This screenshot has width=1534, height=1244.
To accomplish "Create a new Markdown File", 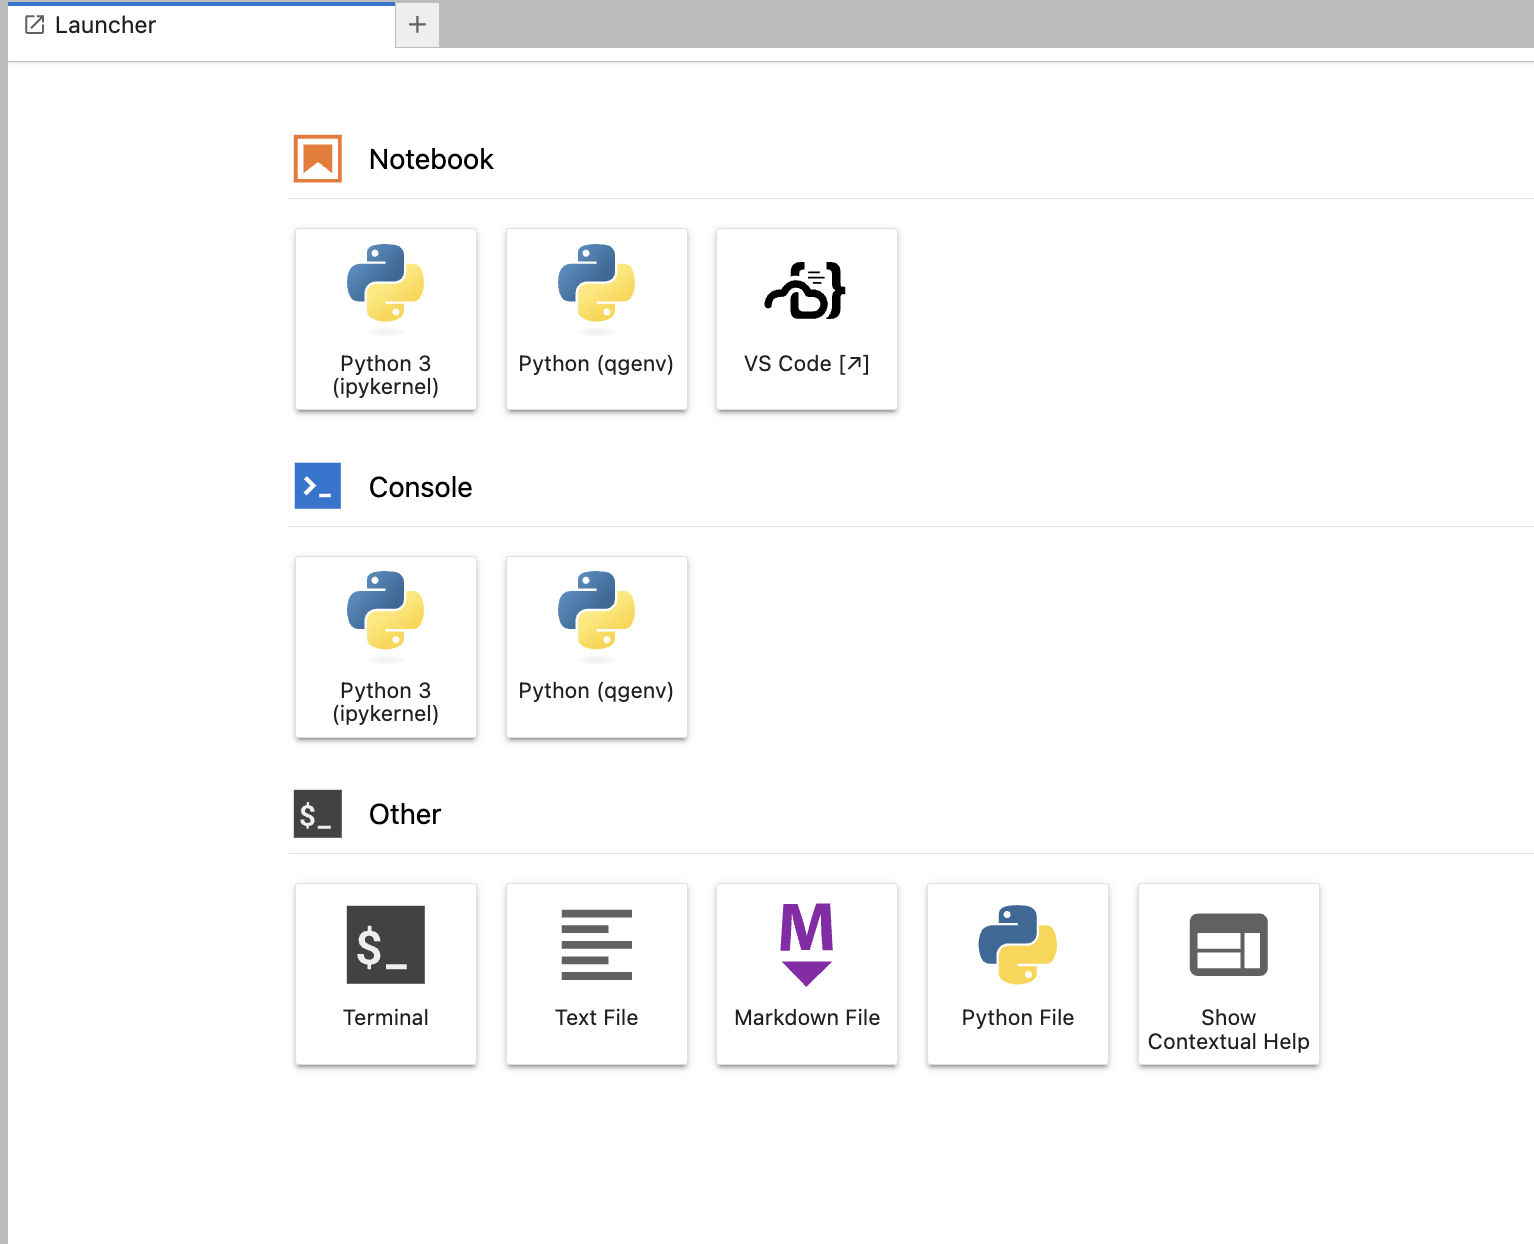I will [x=806, y=973].
